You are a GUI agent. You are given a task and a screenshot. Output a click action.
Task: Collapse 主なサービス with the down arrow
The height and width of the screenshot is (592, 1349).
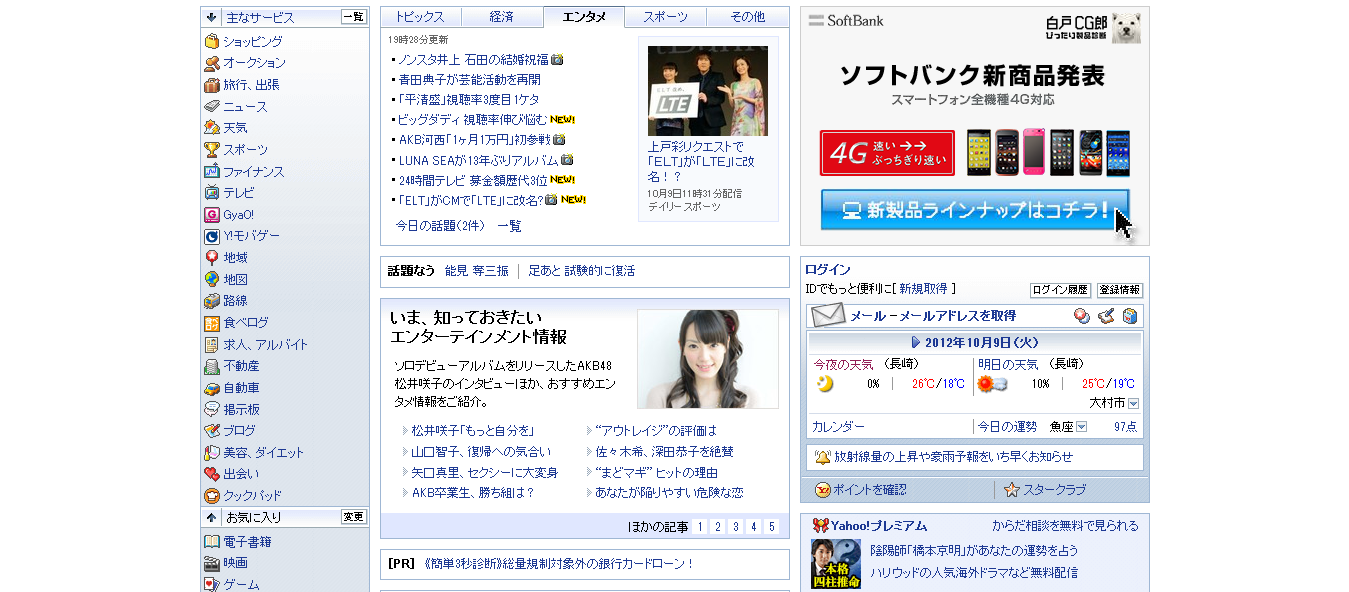pyautogui.click(x=211, y=17)
